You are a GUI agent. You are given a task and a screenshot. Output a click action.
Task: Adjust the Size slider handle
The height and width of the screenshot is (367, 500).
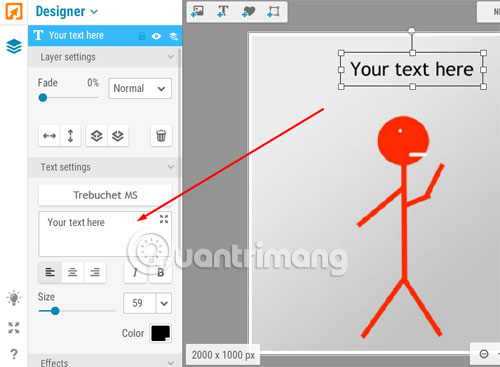(55, 311)
